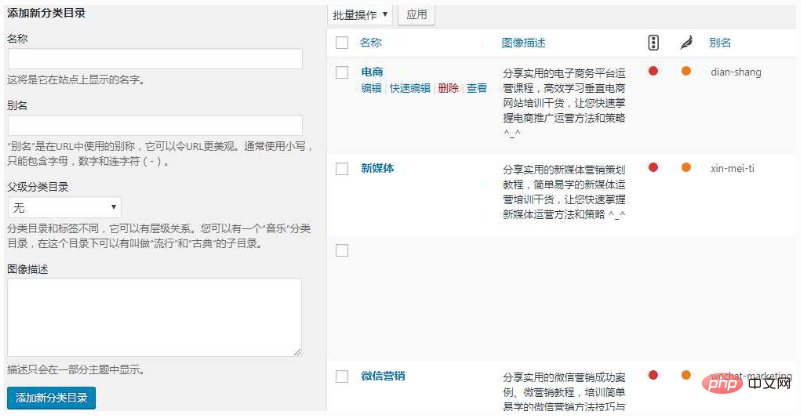Viewport: 801px width, 416px height.
Task: Check the box beside the 电商 category
Action: 342,72
